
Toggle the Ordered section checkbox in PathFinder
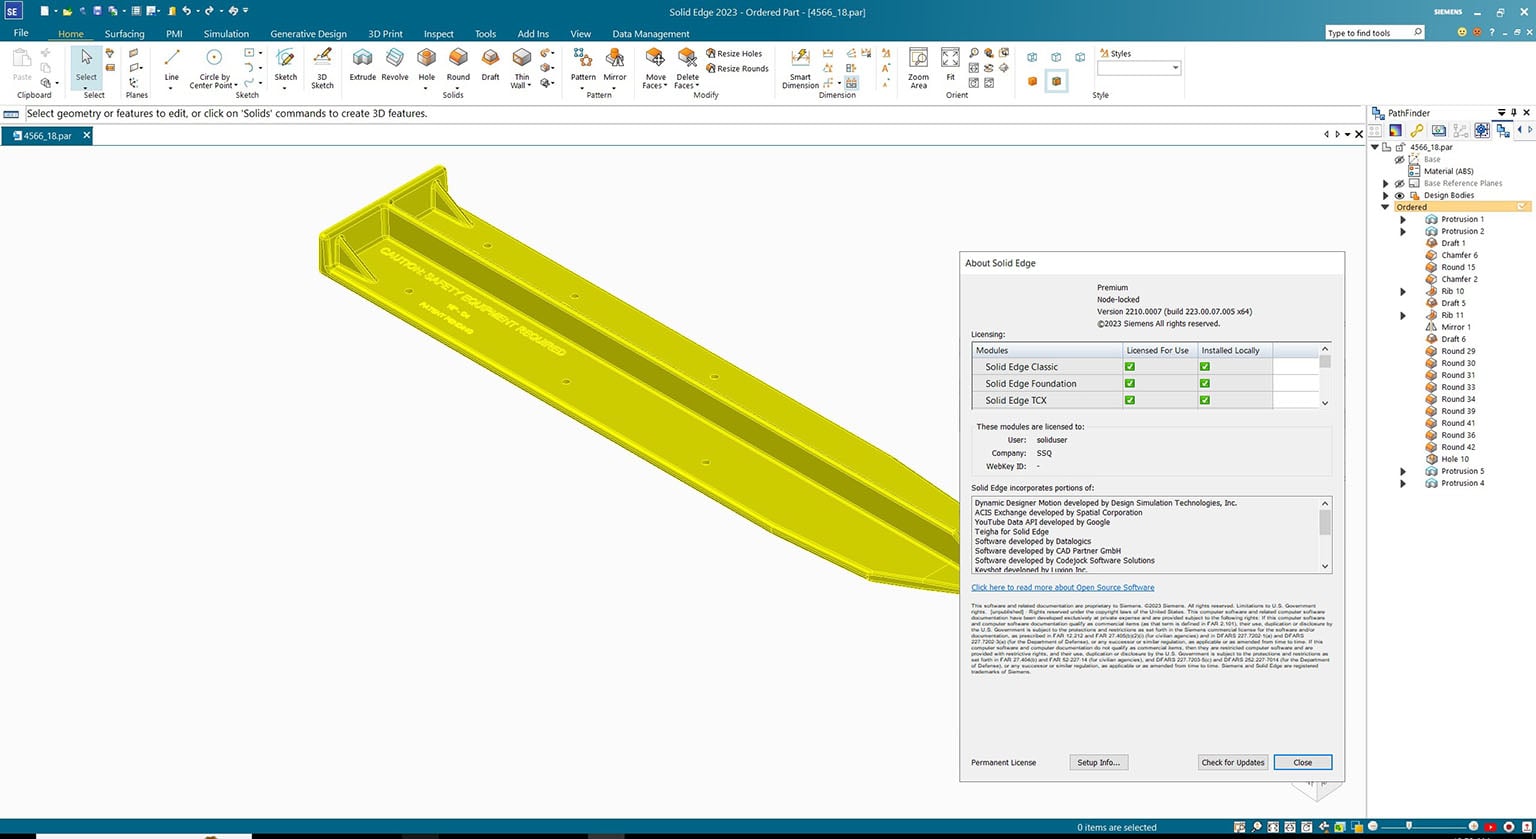(1522, 207)
